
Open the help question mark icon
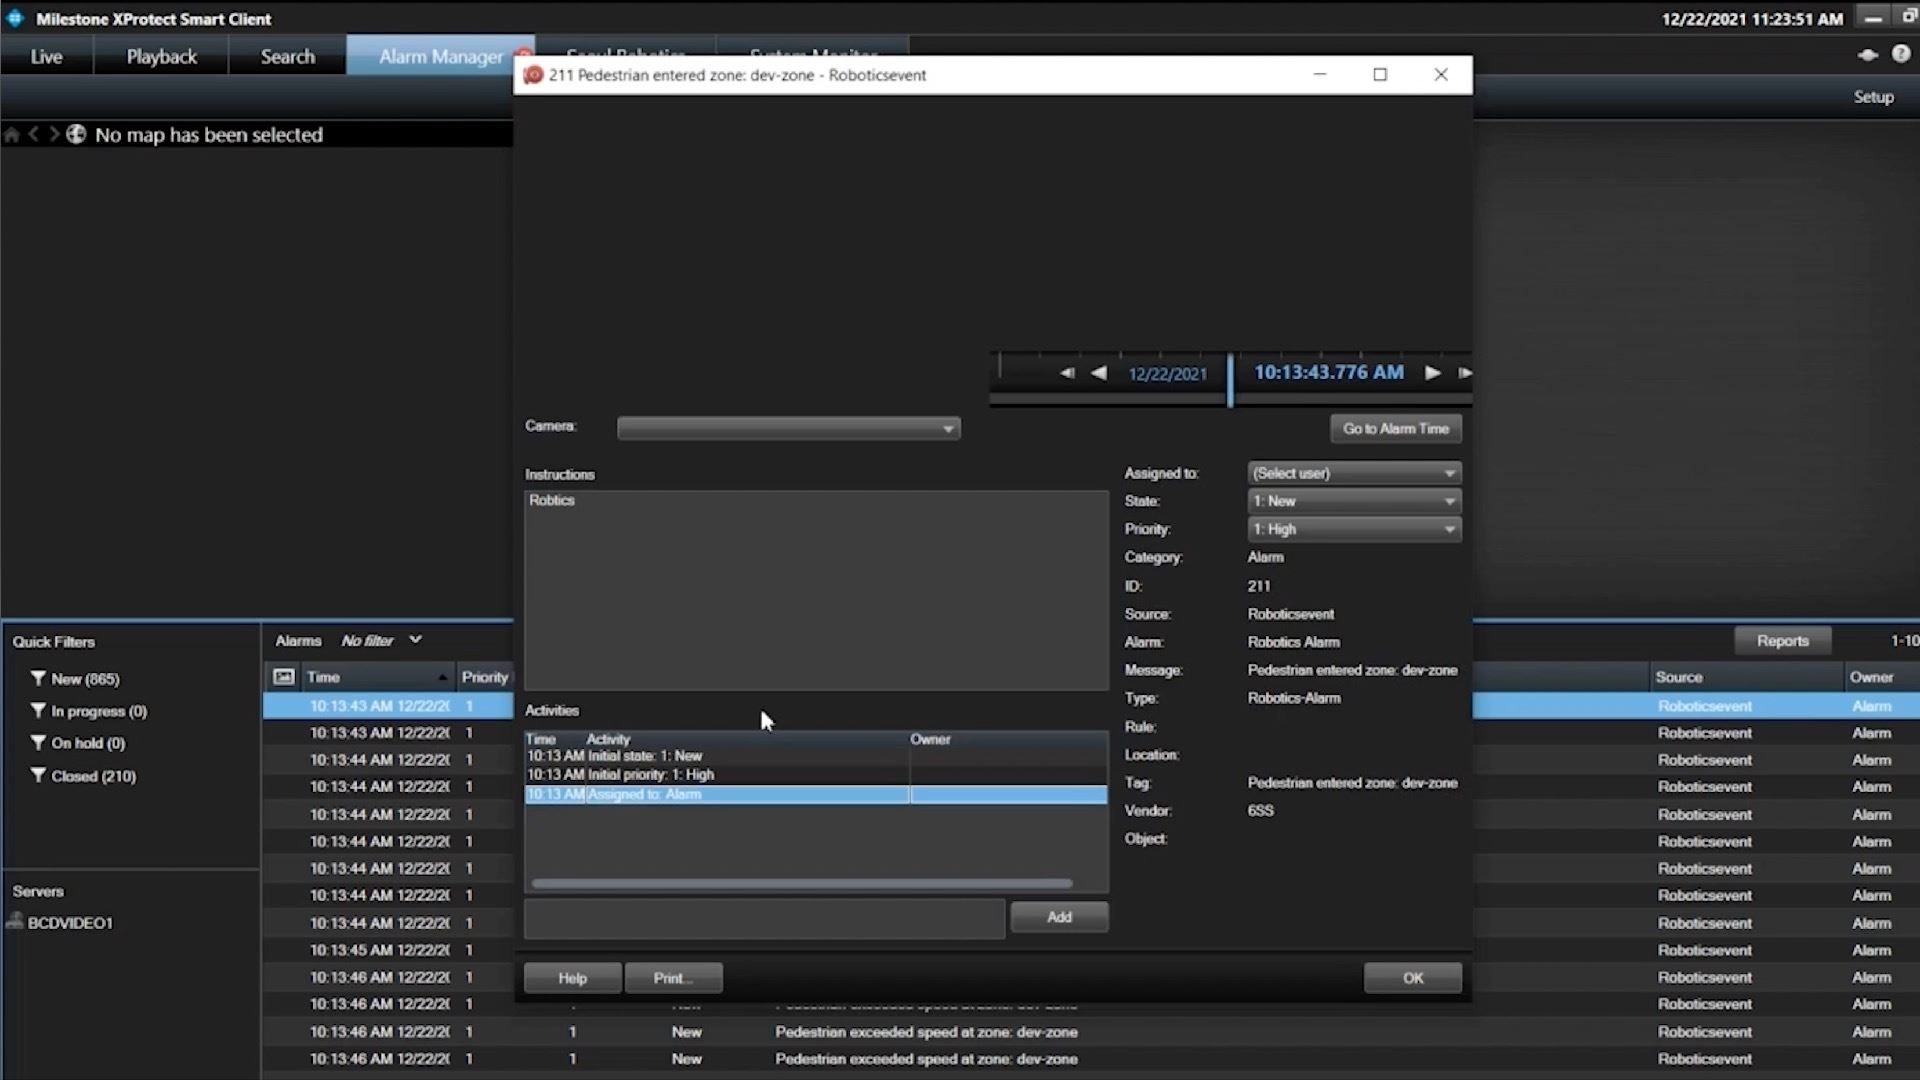click(1901, 54)
